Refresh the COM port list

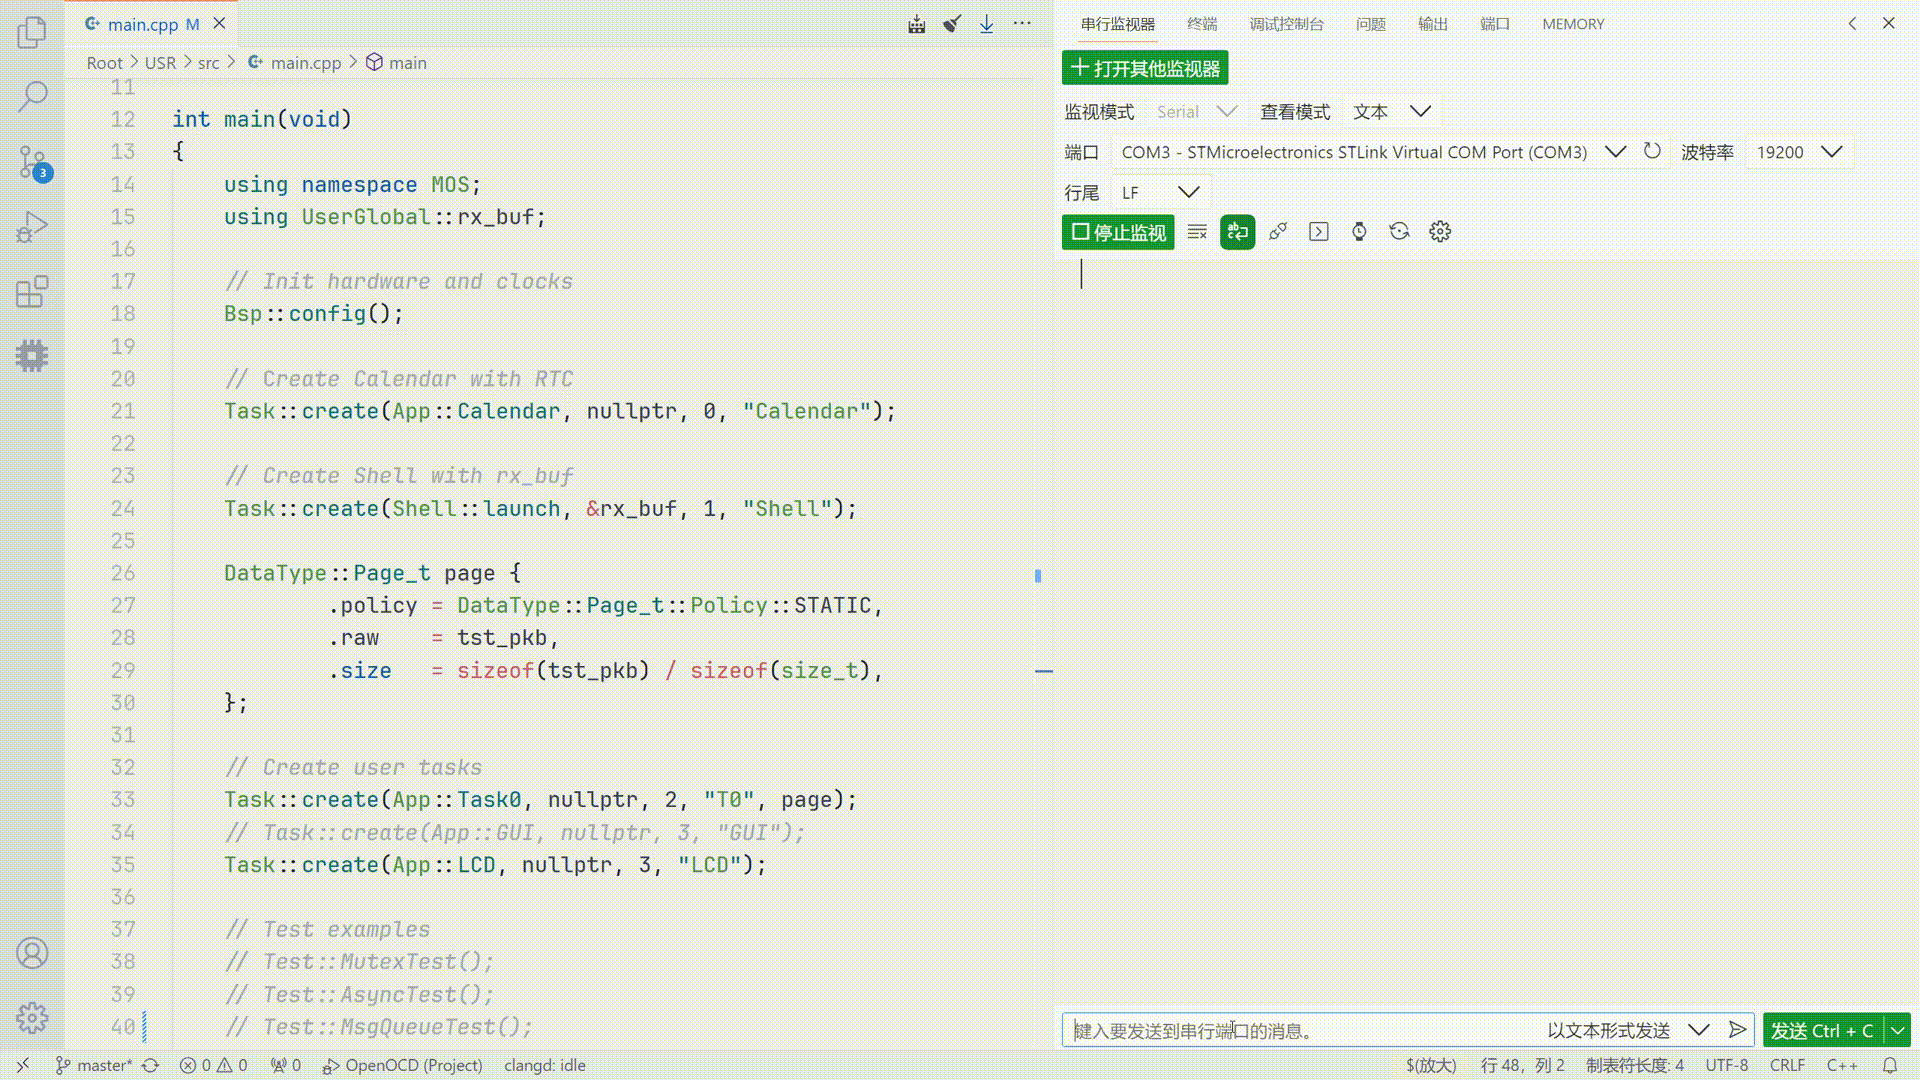[x=1652, y=151]
